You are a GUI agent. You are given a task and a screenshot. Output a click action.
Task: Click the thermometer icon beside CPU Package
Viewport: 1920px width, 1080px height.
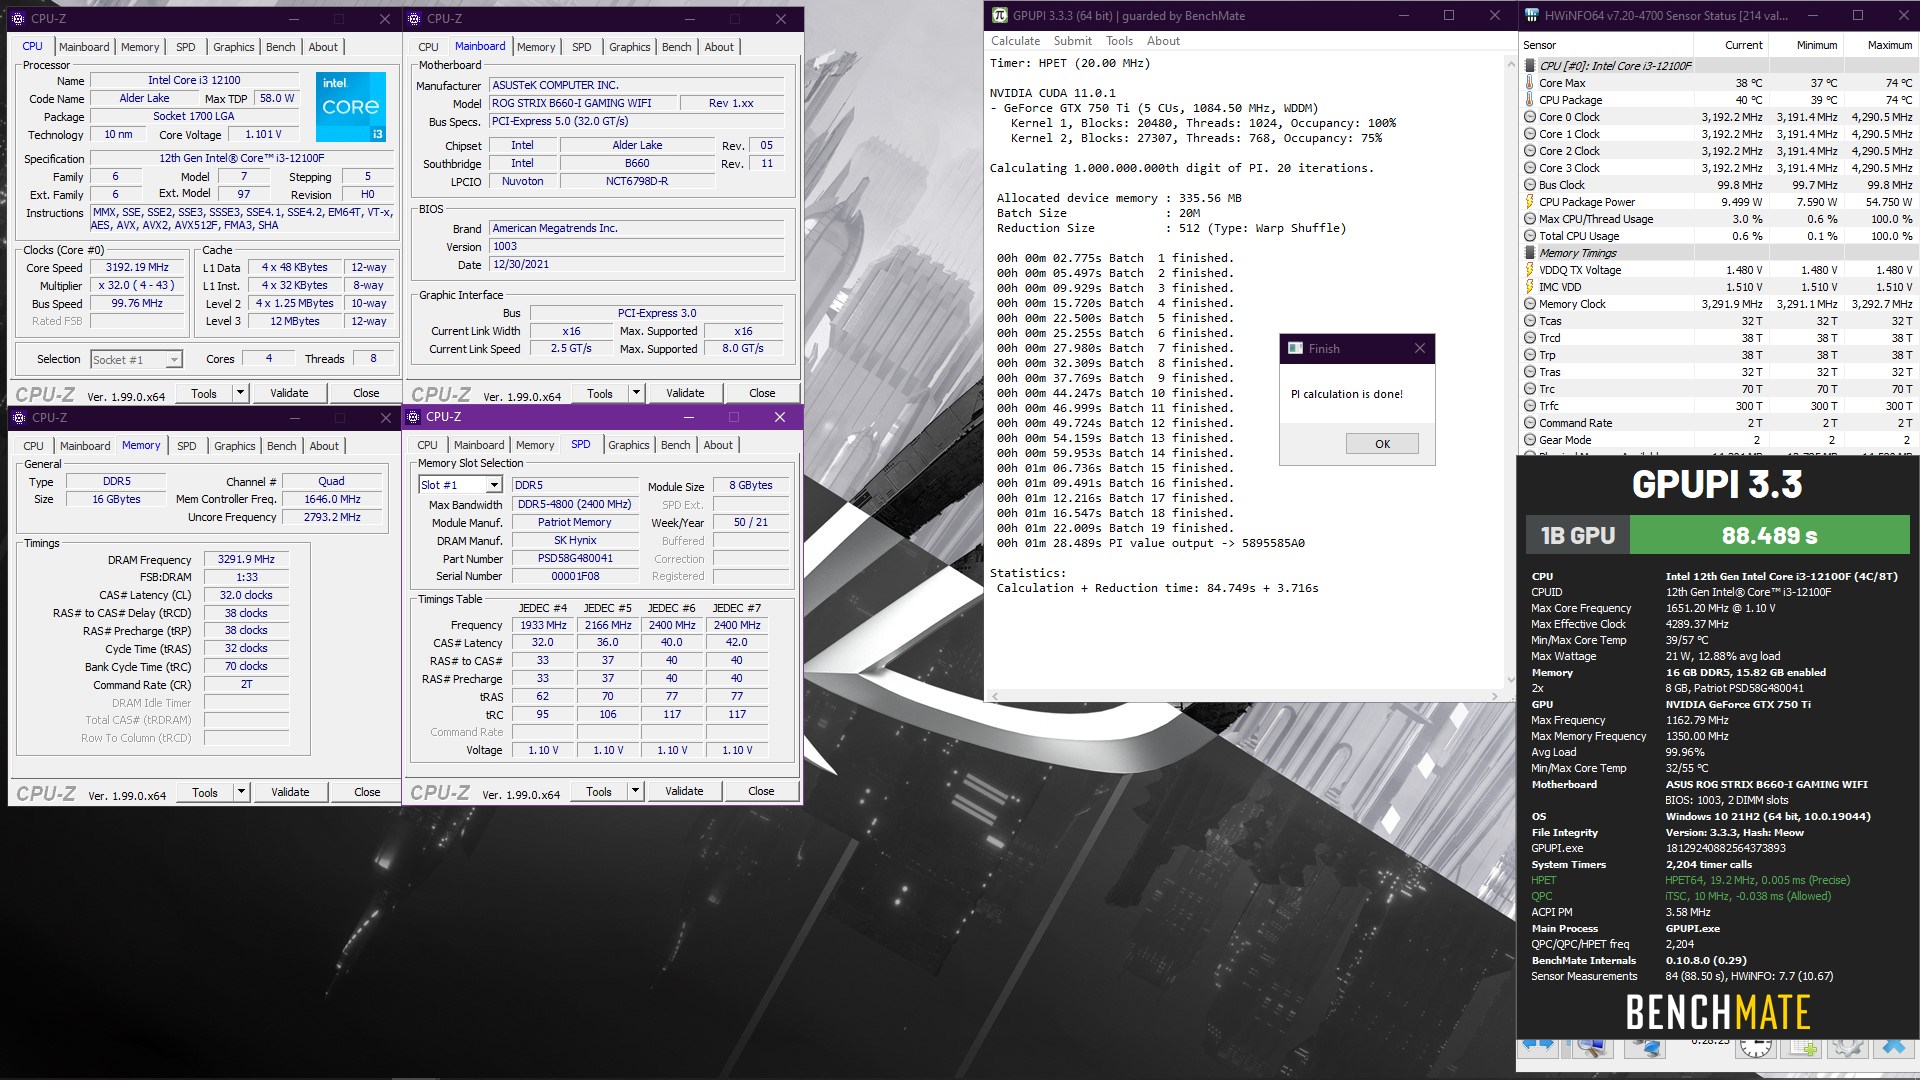(1529, 100)
